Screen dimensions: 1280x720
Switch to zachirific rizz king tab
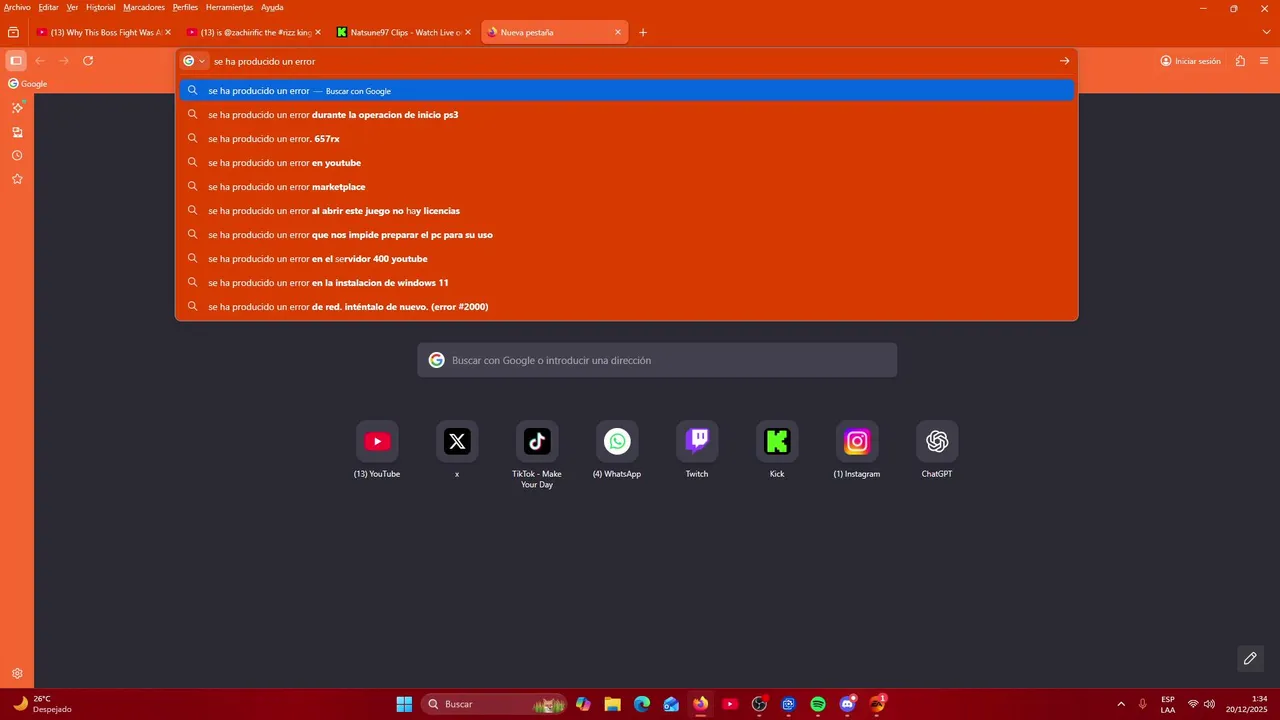(x=253, y=32)
